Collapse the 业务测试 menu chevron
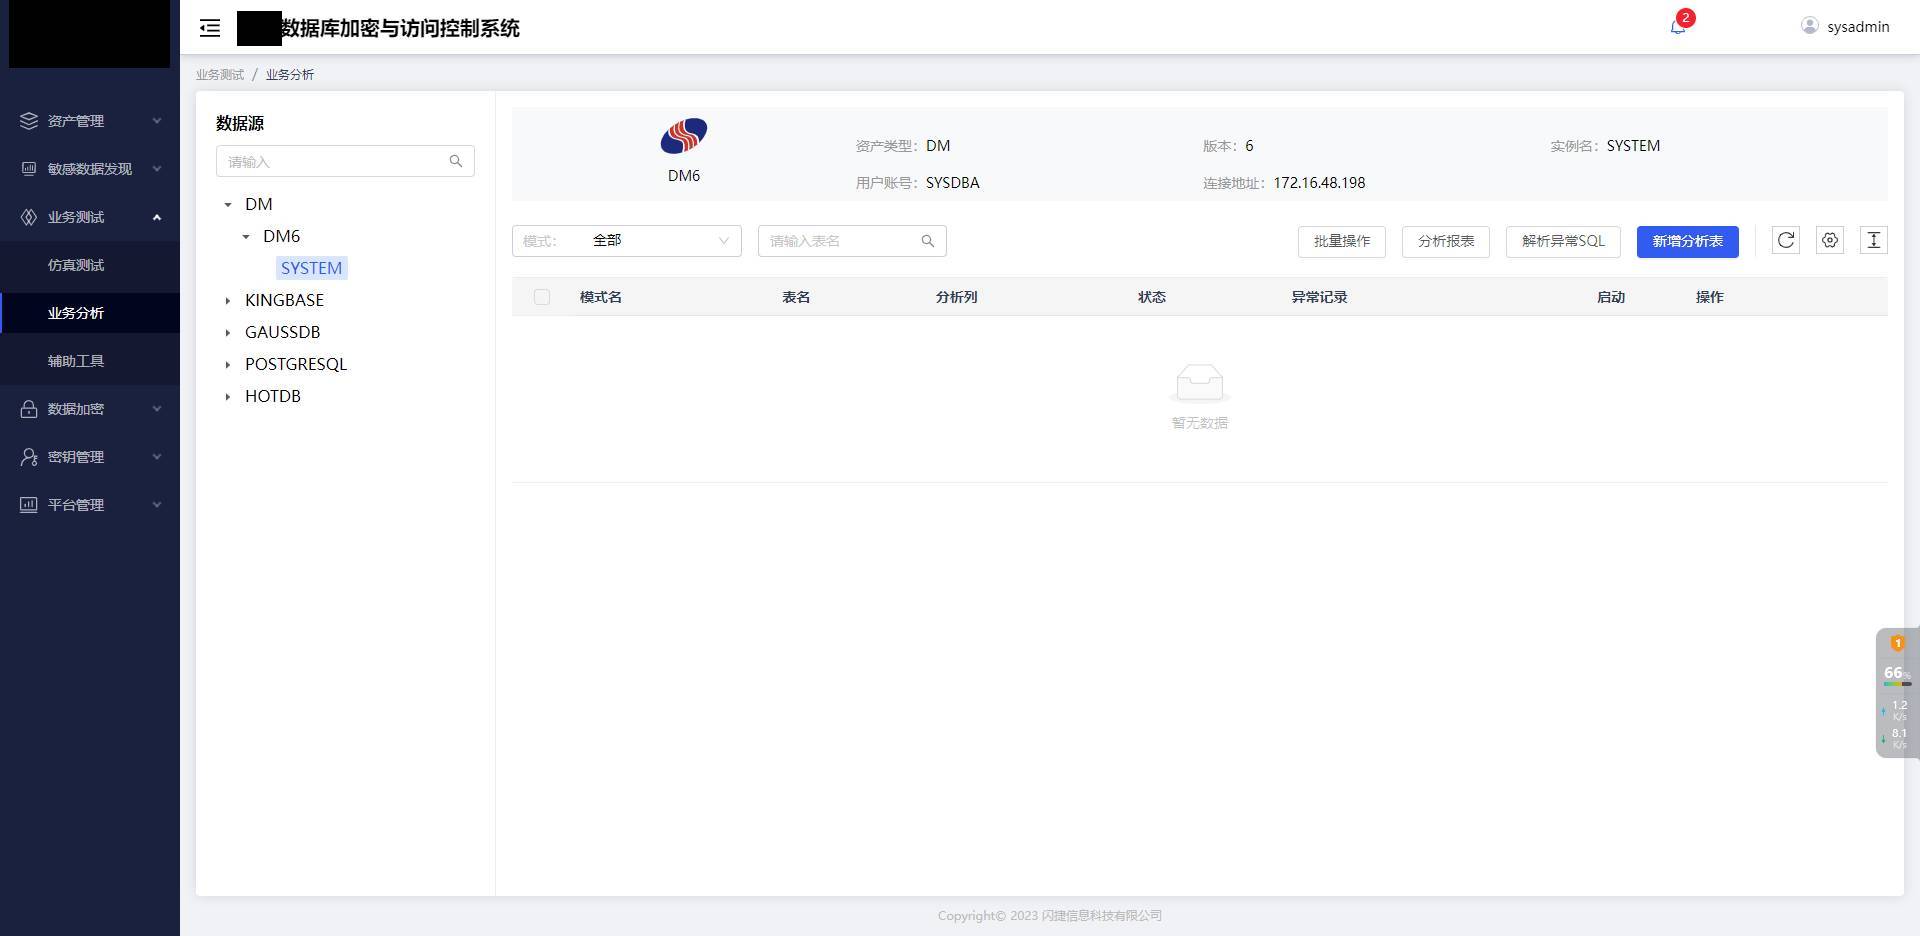This screenshot has width=1920, height=936. 157,217
